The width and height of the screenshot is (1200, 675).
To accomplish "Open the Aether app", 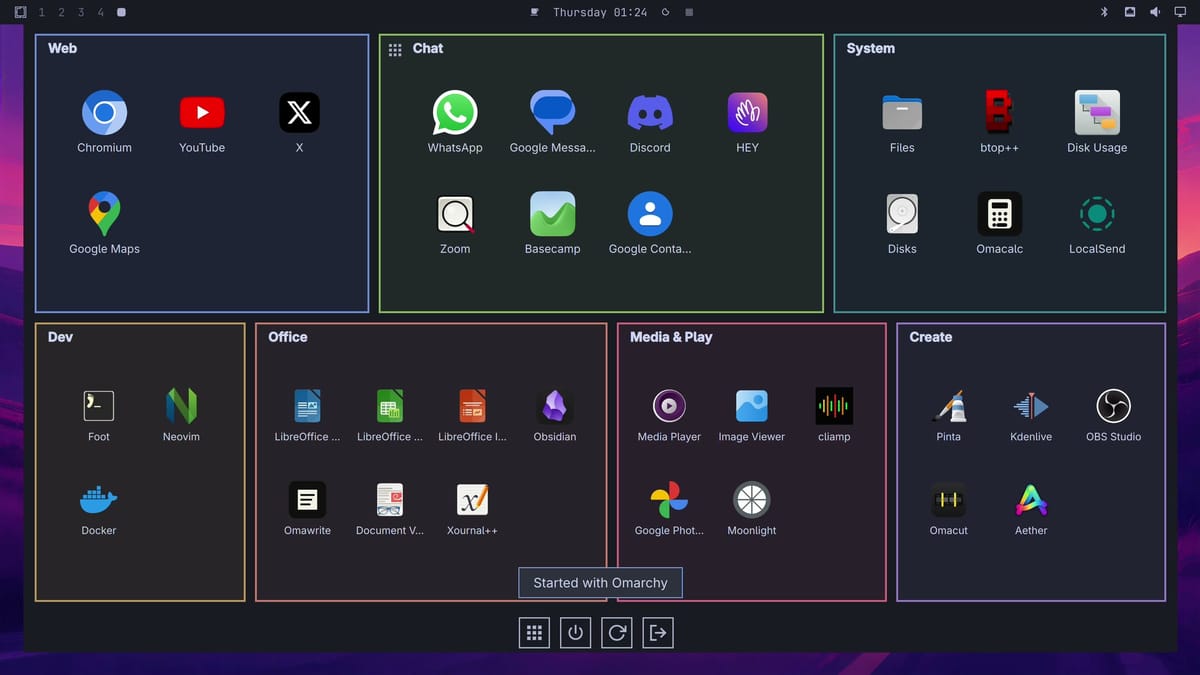I will click(1031, 498).
